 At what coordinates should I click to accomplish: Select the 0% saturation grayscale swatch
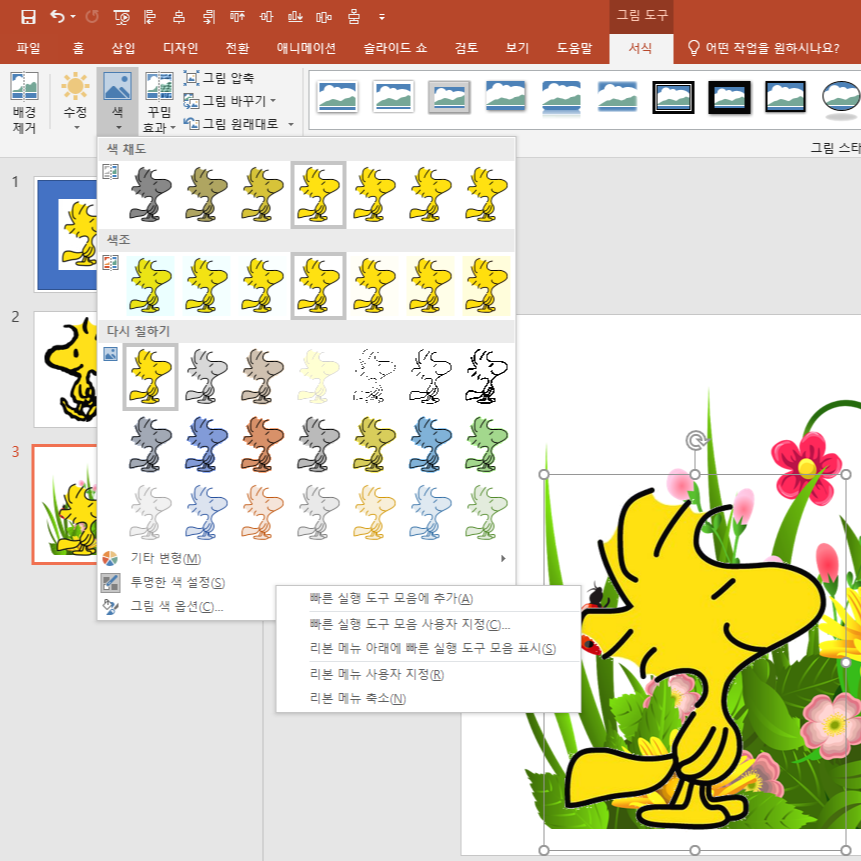coord(150,195)
